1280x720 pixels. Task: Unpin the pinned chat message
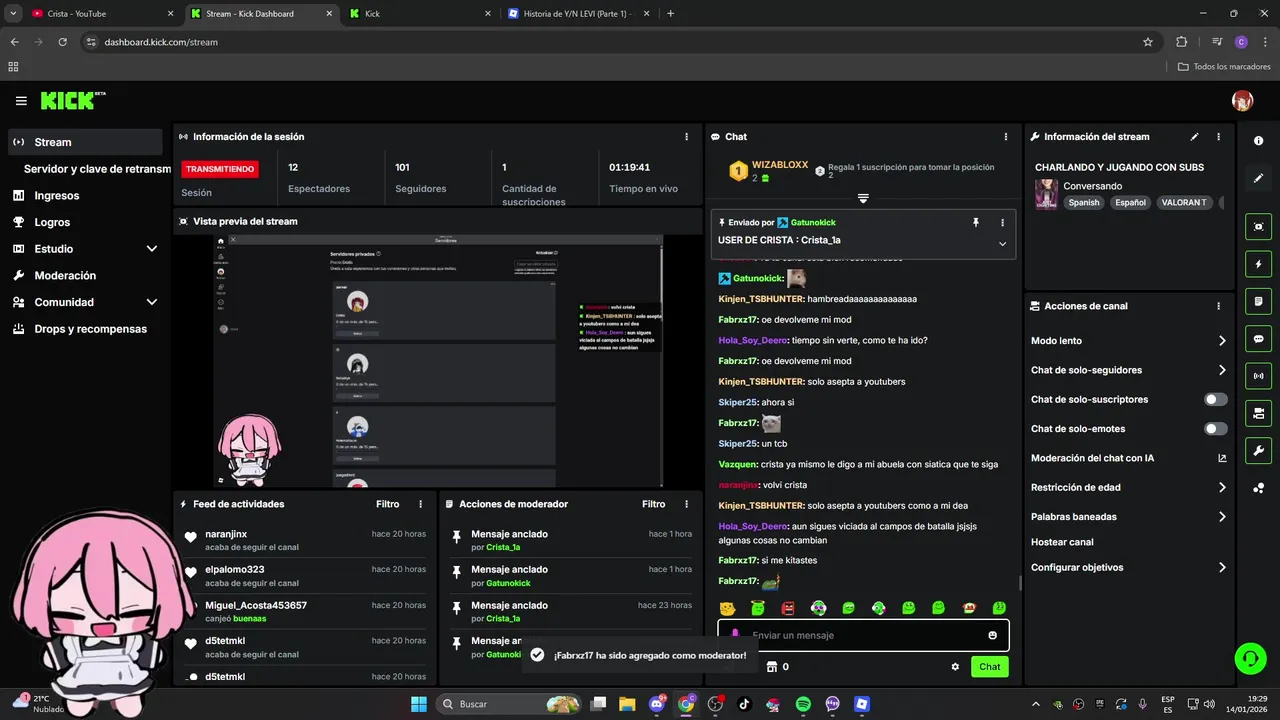coord(976,222)
